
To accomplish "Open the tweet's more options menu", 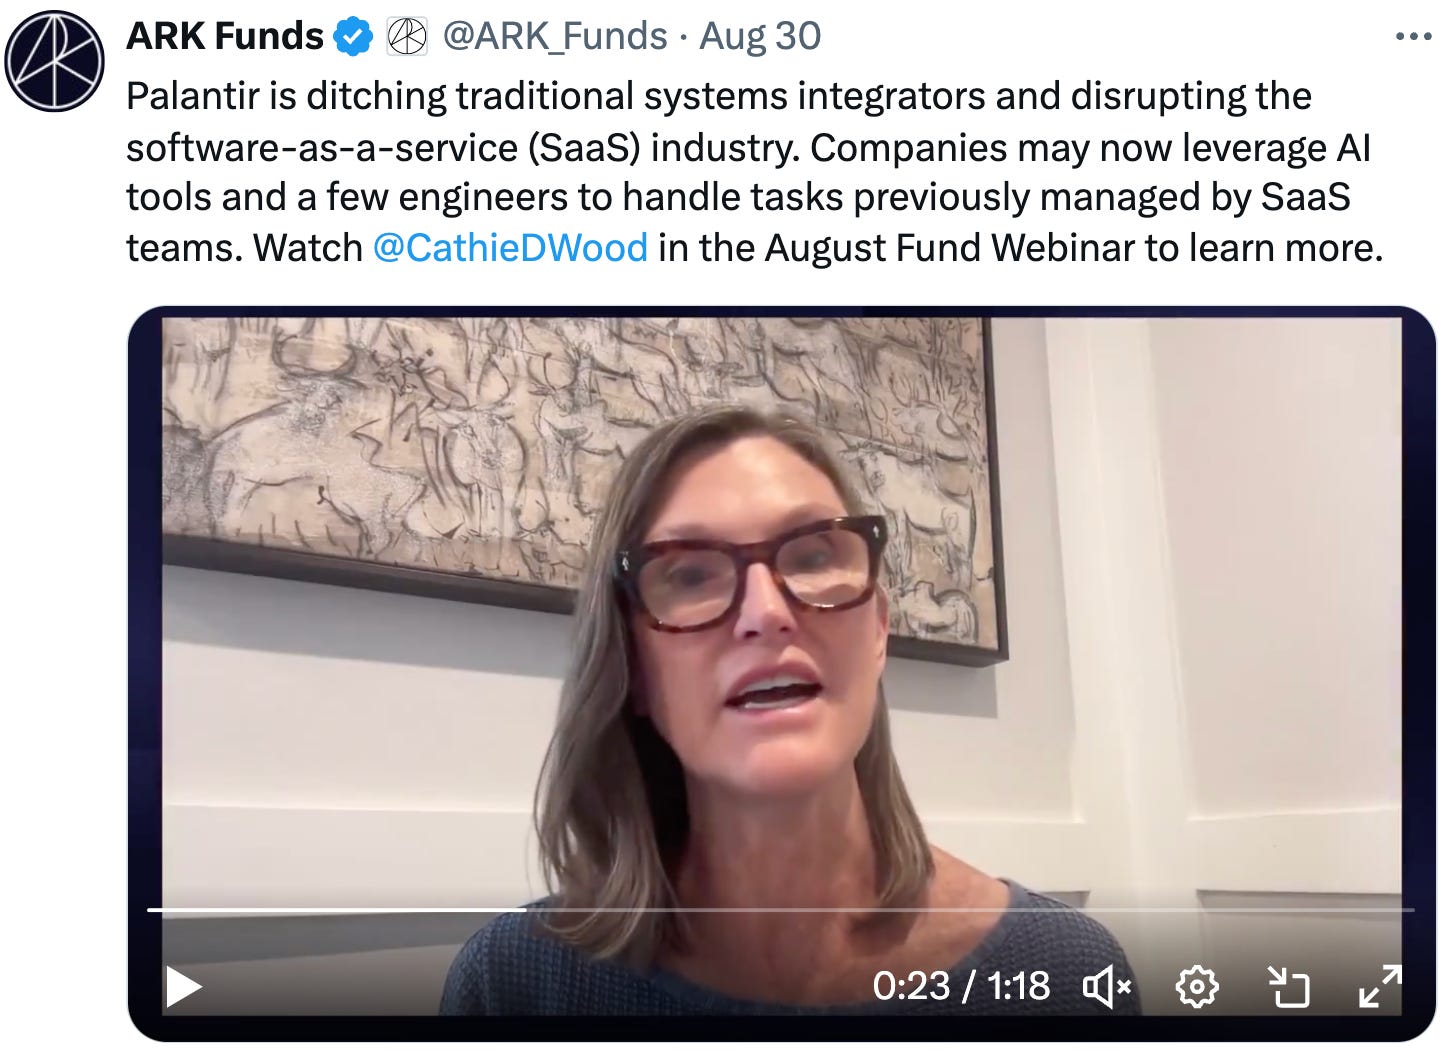I will click(1413, 37).
